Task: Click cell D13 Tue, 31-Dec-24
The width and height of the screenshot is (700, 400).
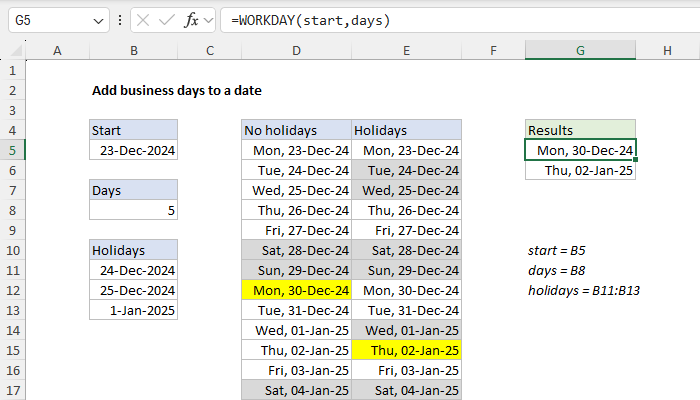Action: (296, 310)
